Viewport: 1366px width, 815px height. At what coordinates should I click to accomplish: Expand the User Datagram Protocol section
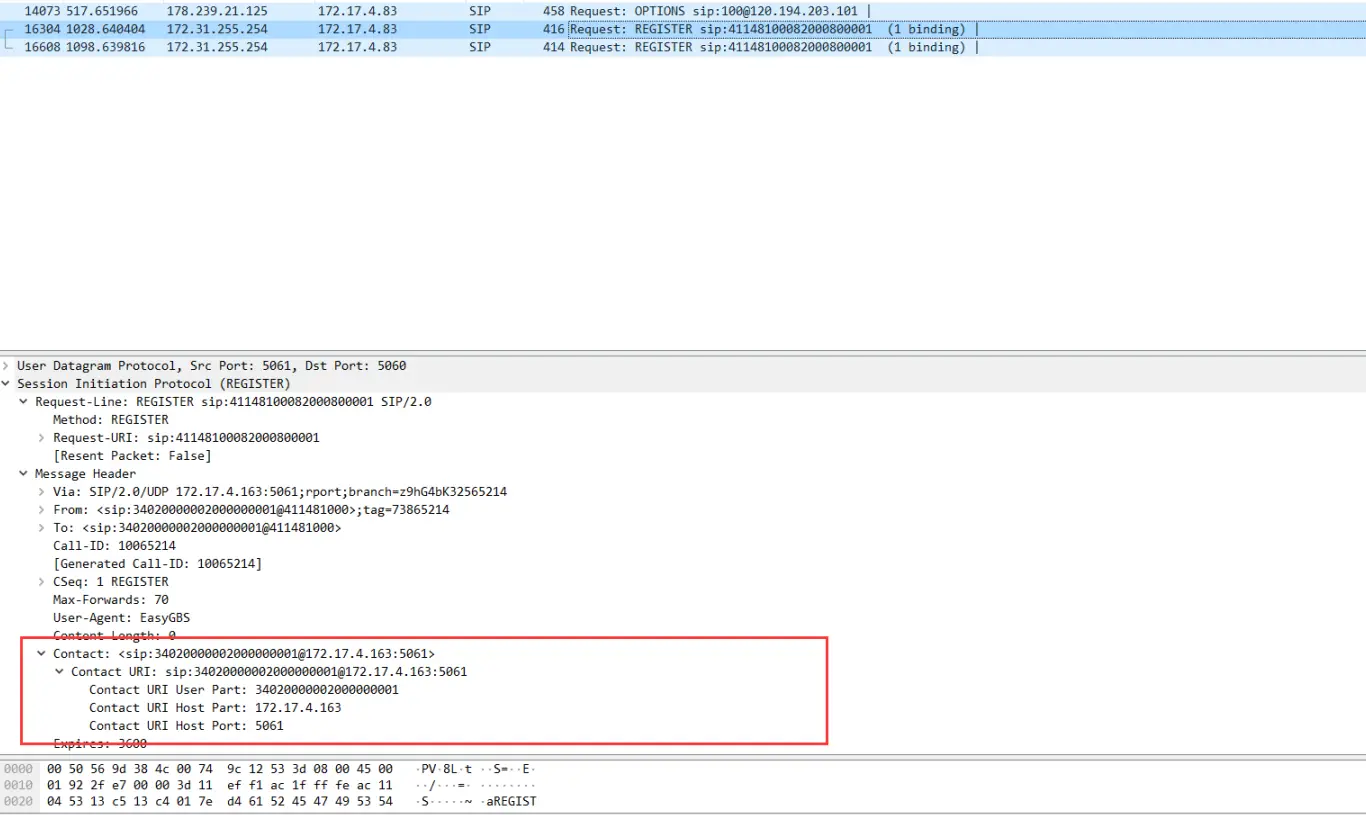pos(7,366)
